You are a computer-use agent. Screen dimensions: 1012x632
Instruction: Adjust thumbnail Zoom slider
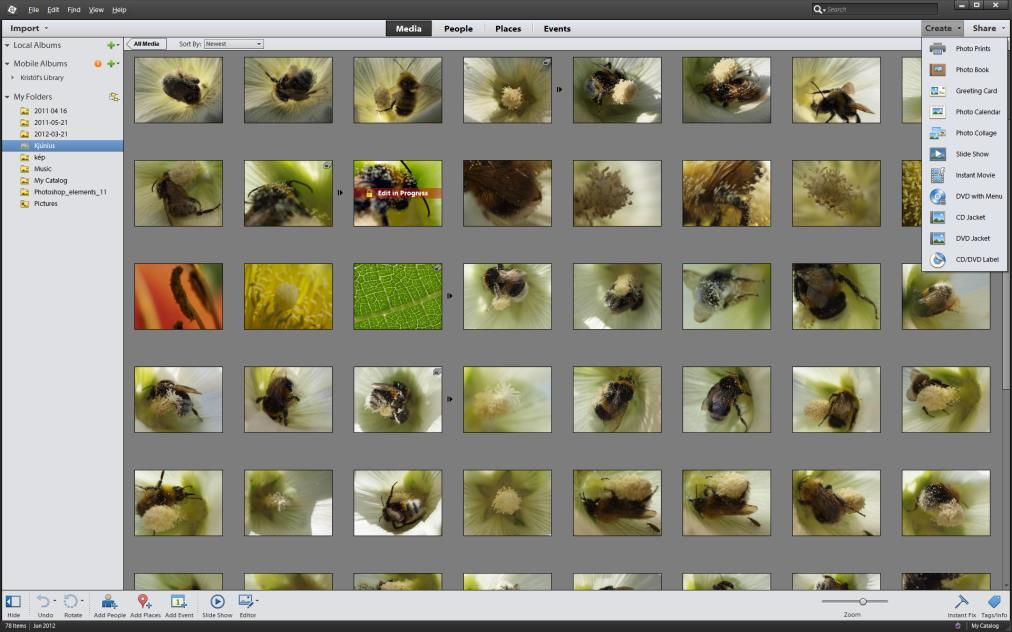(863, 602)
